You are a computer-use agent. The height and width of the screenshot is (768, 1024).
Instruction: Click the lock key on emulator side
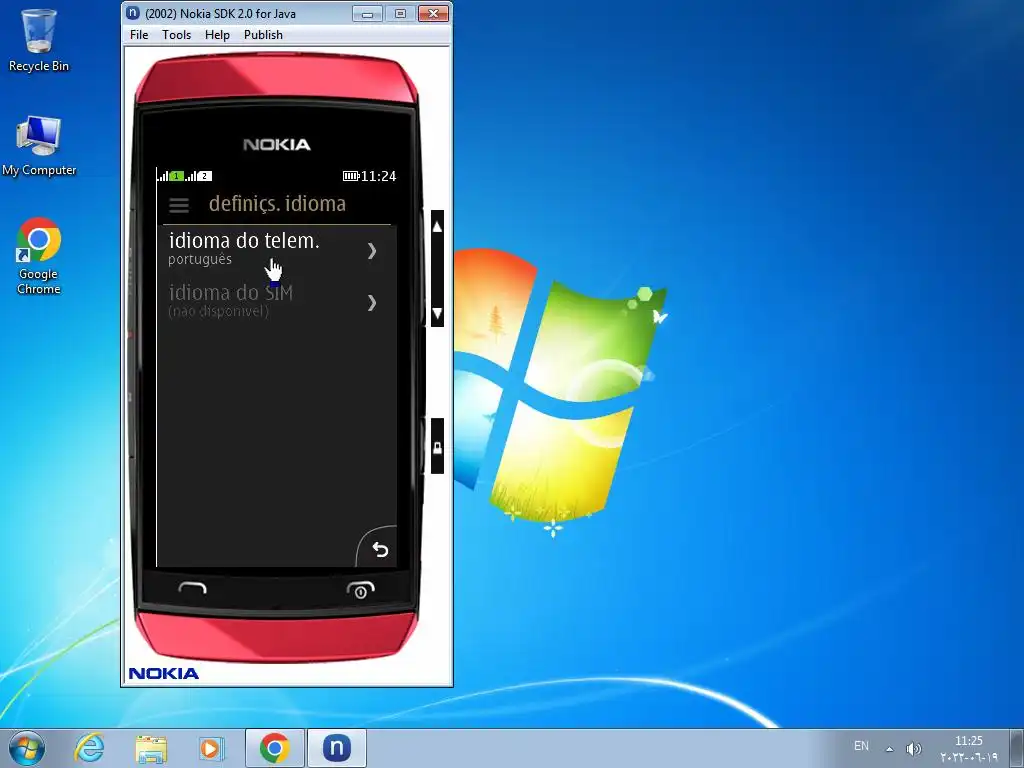tap(438, 447)
